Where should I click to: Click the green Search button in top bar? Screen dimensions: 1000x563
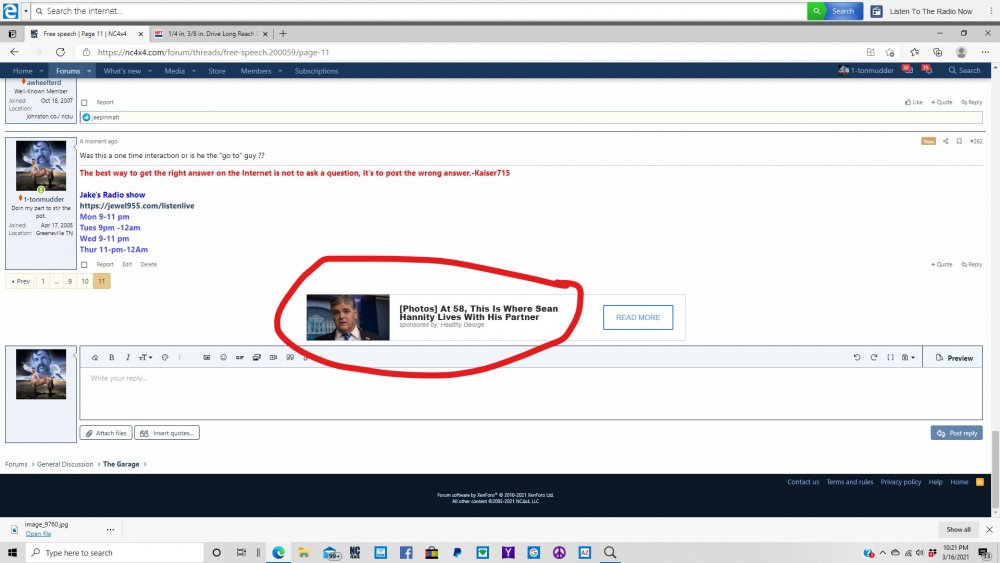pos(835,11)
